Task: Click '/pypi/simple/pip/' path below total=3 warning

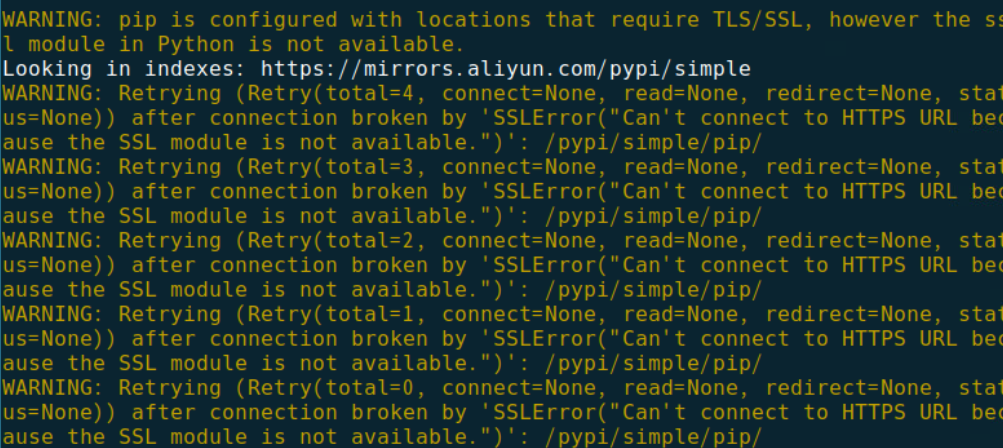Action: (653, 216)
